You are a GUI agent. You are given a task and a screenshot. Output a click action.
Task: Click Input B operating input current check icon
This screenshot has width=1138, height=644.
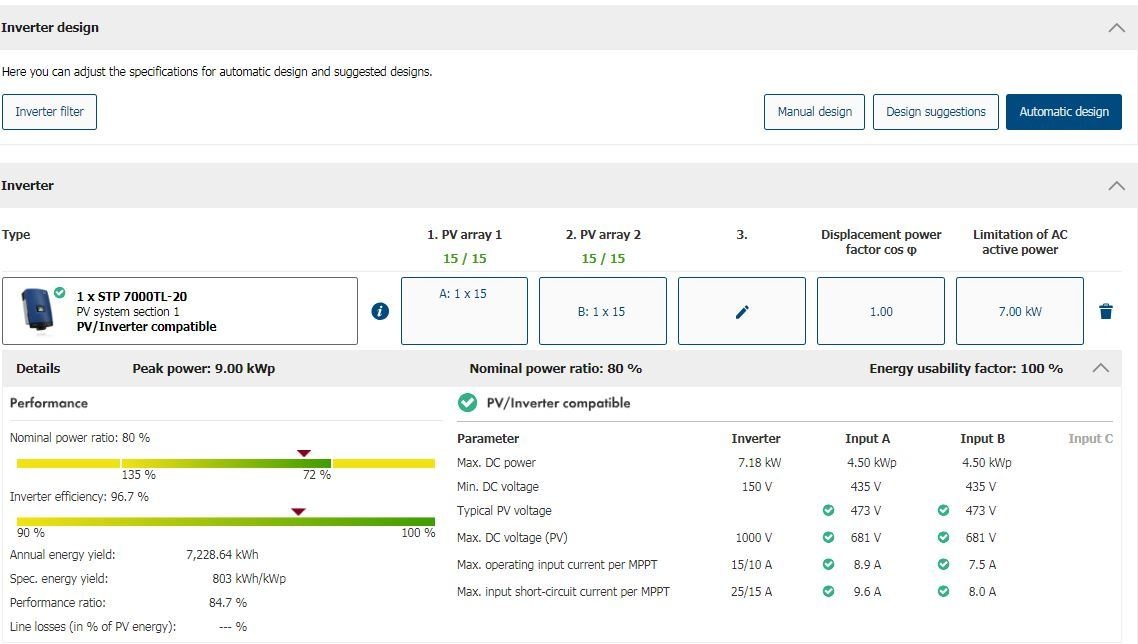coord(943,565)
